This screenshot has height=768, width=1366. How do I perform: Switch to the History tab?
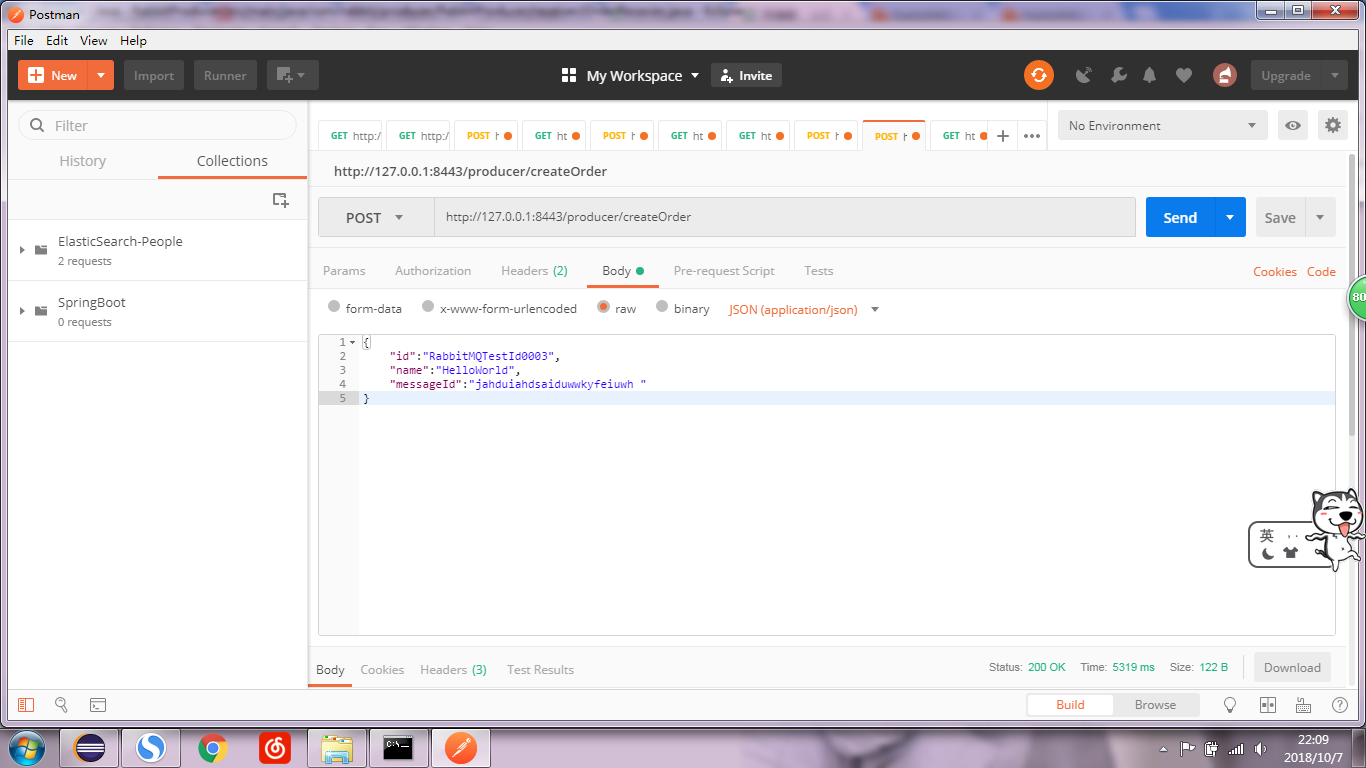point(83,160)
